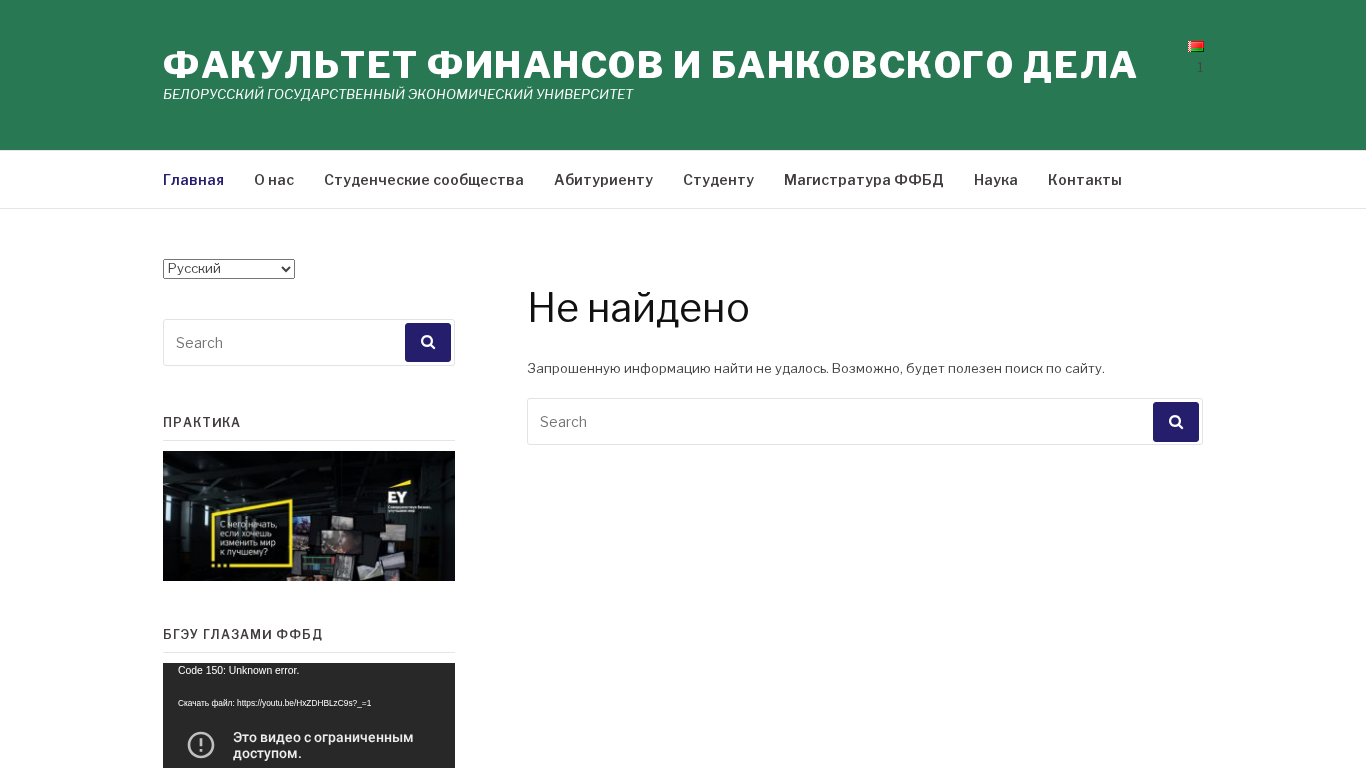This screenshot has height=768, width=1366.
Task: Click the number 1 below the flag
Action: [1200, 67]
